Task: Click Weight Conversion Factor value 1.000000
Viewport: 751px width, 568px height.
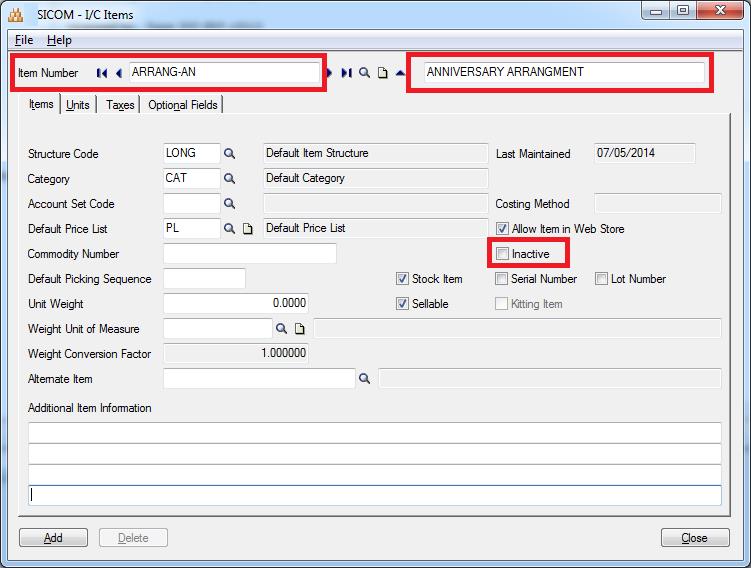Action: click(236, 353)
